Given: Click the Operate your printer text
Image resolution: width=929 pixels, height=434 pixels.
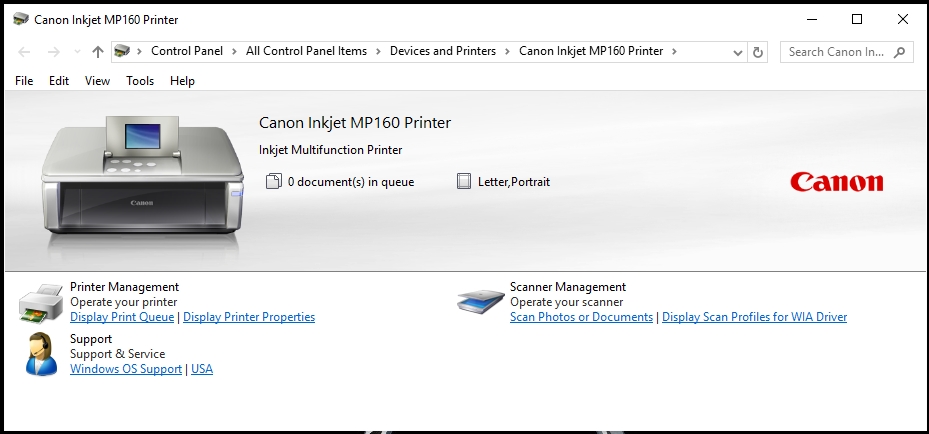Looking at the screenshot, I should coord(123,302).
